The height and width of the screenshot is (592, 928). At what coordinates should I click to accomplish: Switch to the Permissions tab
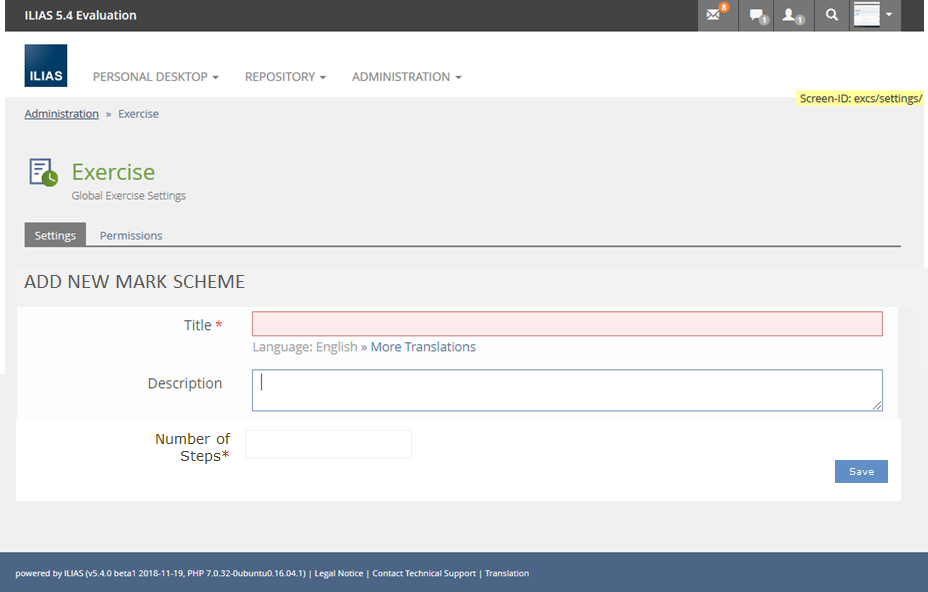click(131, 236)
